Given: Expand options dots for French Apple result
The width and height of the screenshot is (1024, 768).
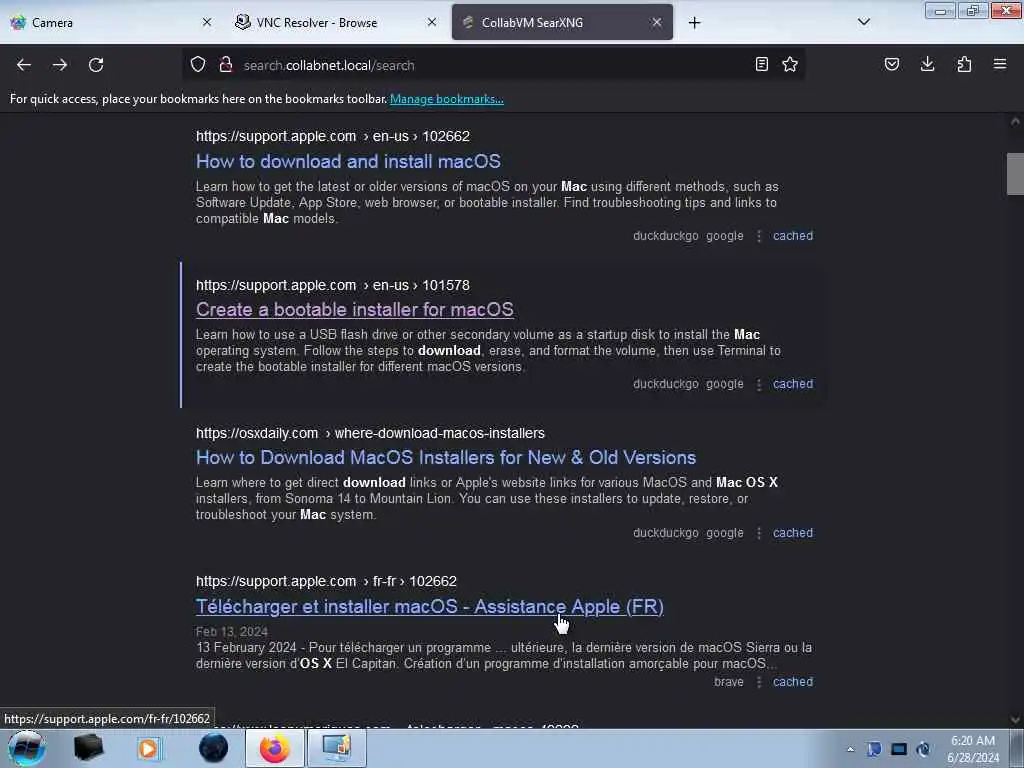Looking at the screenshot, I should pyautogui.click(x=759, y=682).
